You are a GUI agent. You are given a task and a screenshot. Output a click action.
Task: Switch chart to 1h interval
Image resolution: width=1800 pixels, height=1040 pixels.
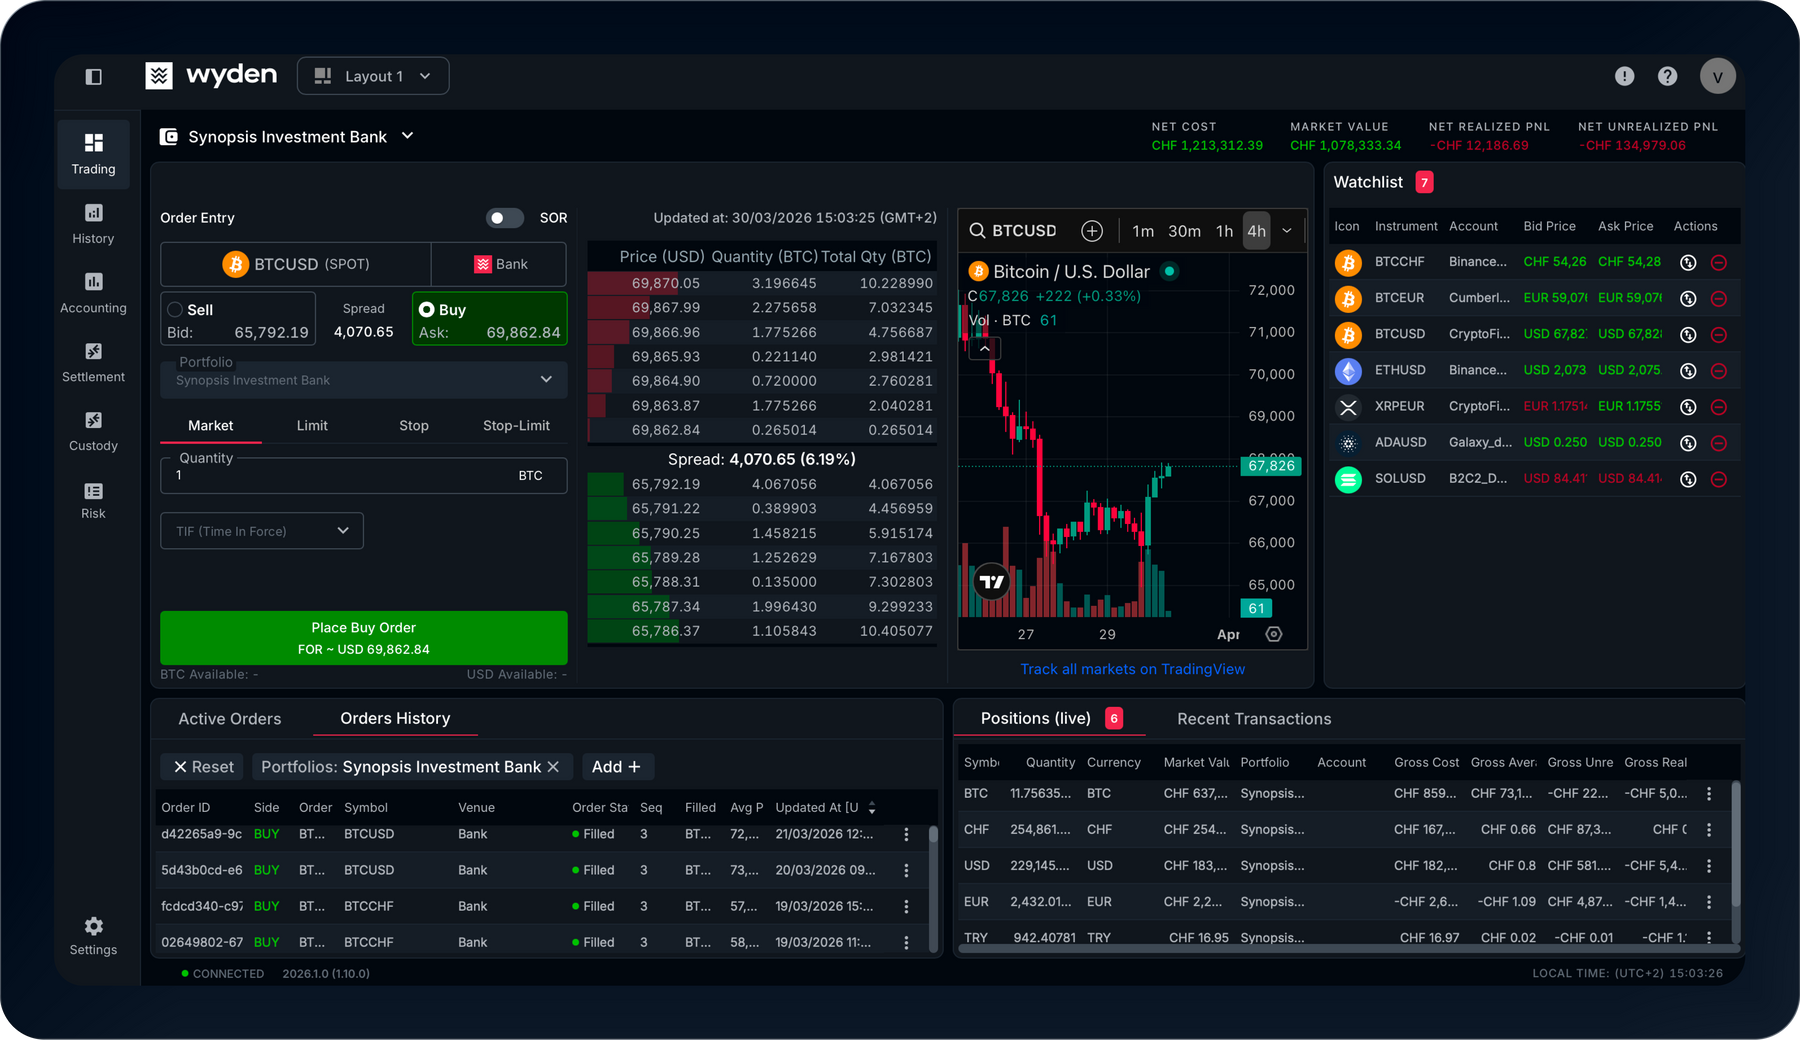[x=1224, y=231]
